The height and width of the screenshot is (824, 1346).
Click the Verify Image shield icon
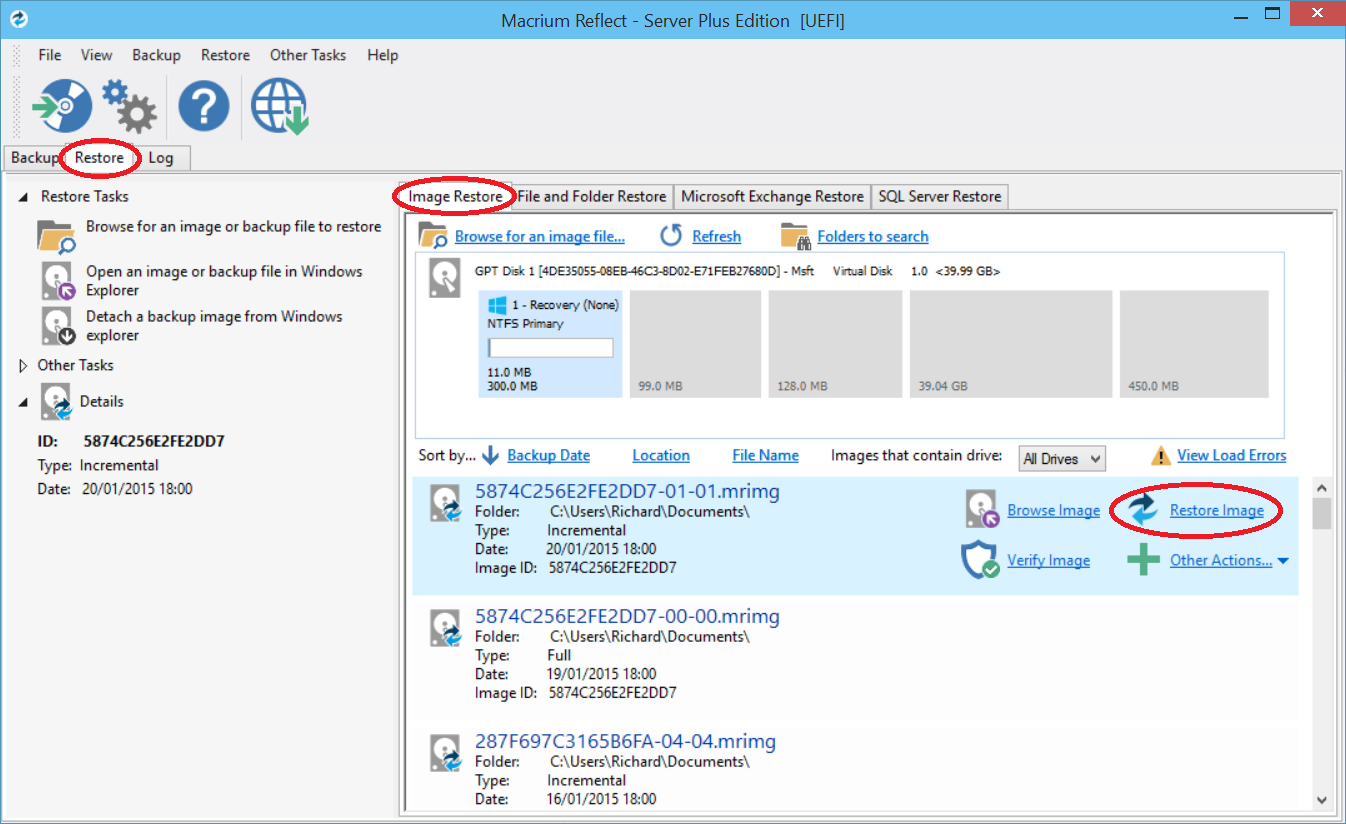point(980,560)
